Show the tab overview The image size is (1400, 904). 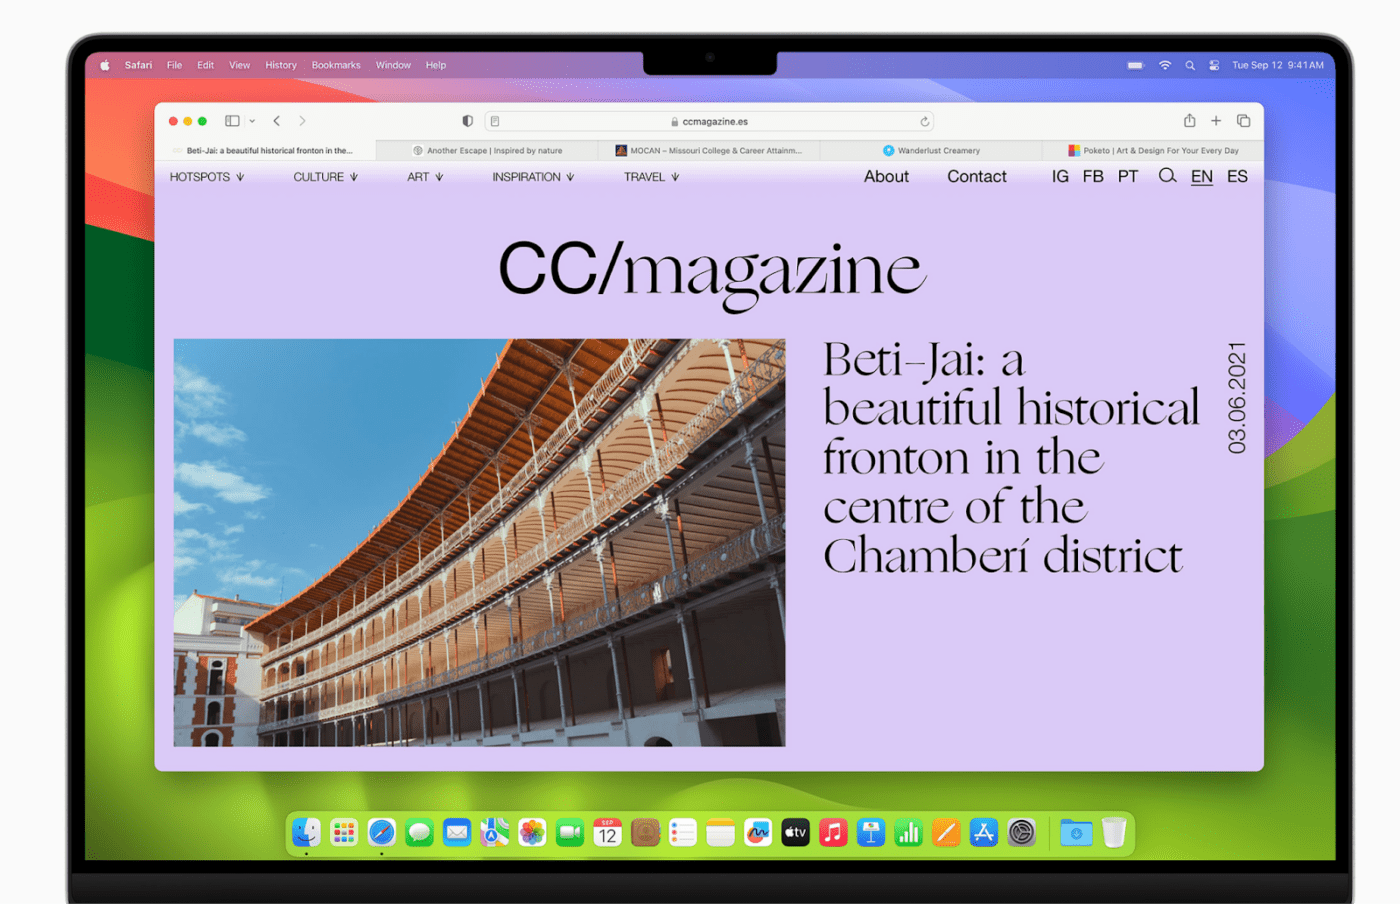(x=1244, y=121)
